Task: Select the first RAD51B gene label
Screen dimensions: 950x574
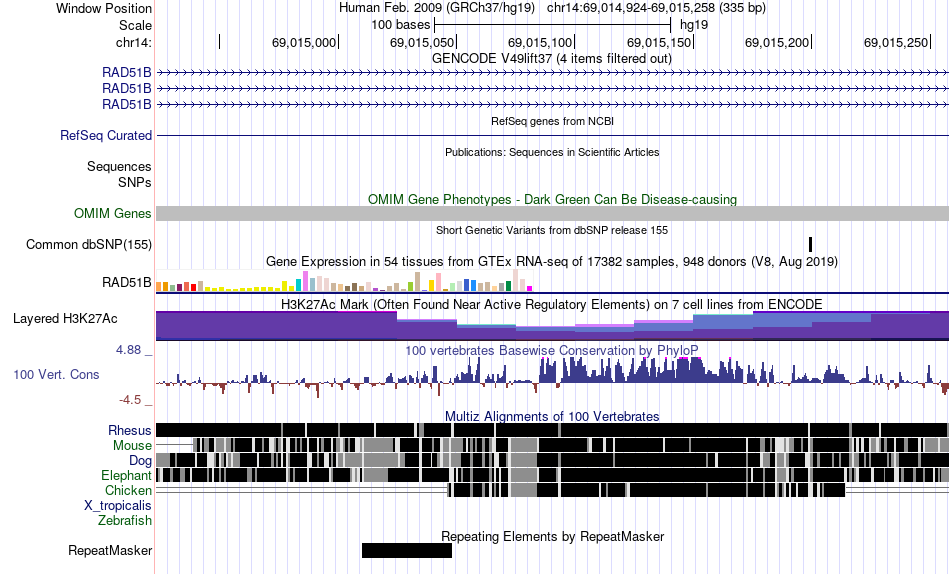Action: (127, 73)
